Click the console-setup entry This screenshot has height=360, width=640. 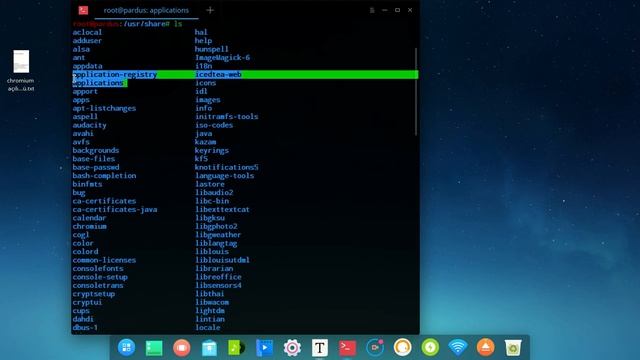tap(100, 277)
